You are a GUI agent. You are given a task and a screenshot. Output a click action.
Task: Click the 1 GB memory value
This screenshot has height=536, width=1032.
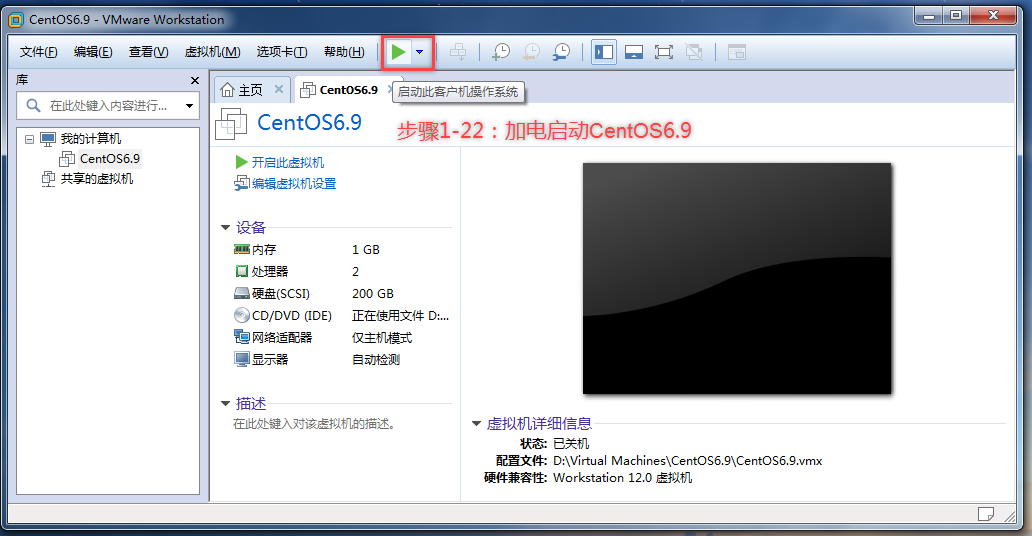click(x=365, y=250)
